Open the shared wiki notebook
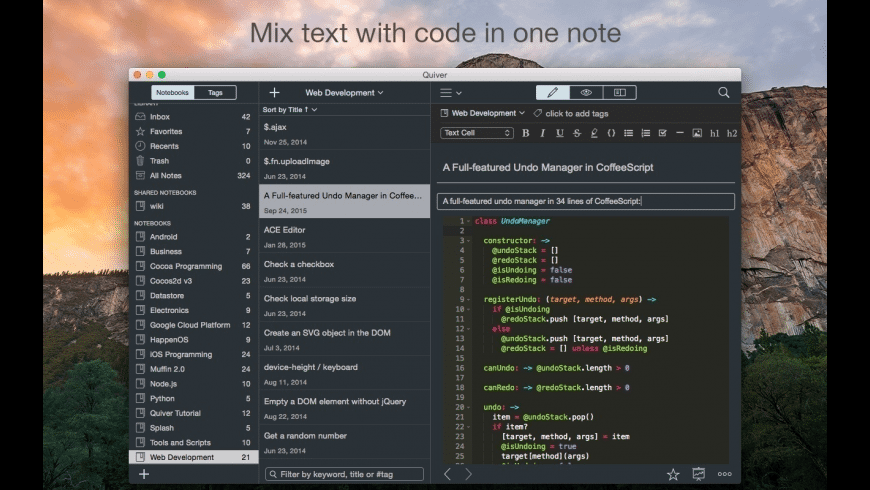870x490 pixels. [x=192, y=206]
